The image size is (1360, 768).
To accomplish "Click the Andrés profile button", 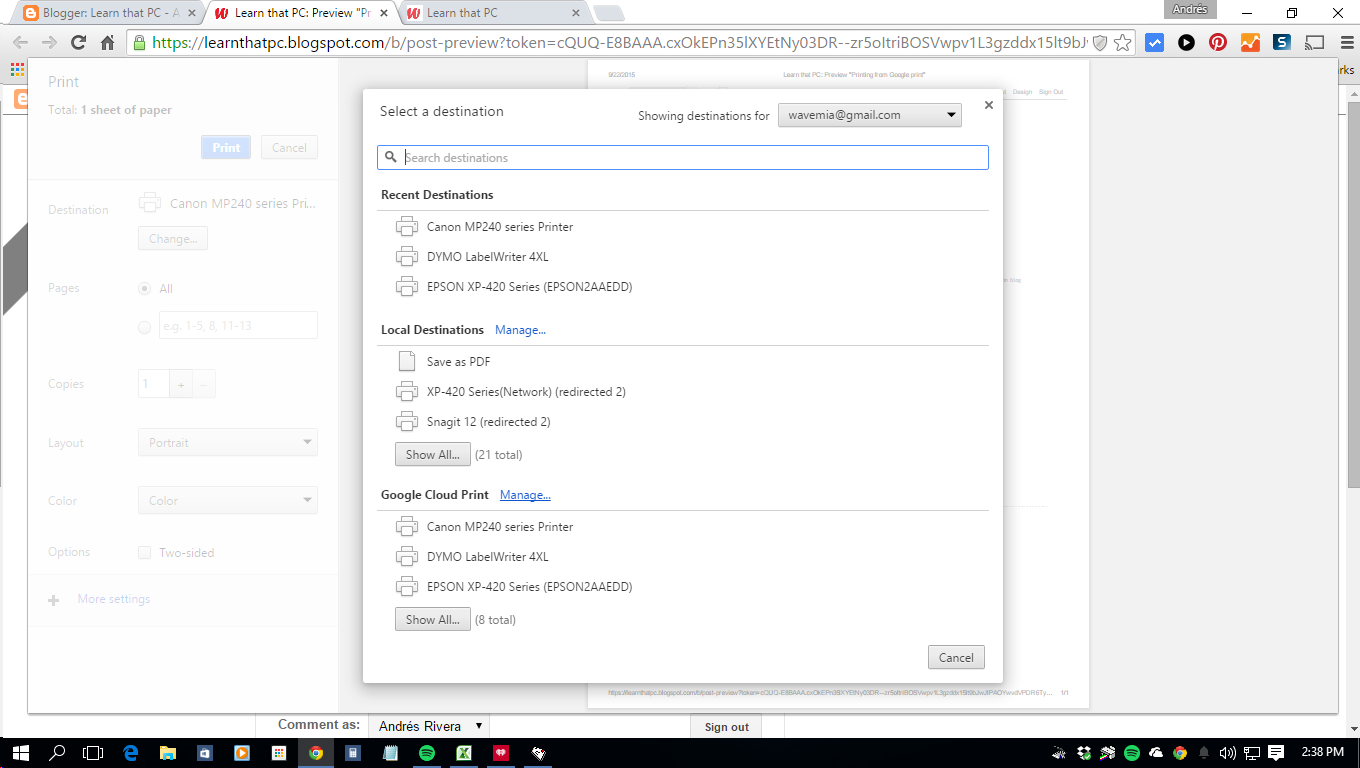I will (x=1191, y=9).
